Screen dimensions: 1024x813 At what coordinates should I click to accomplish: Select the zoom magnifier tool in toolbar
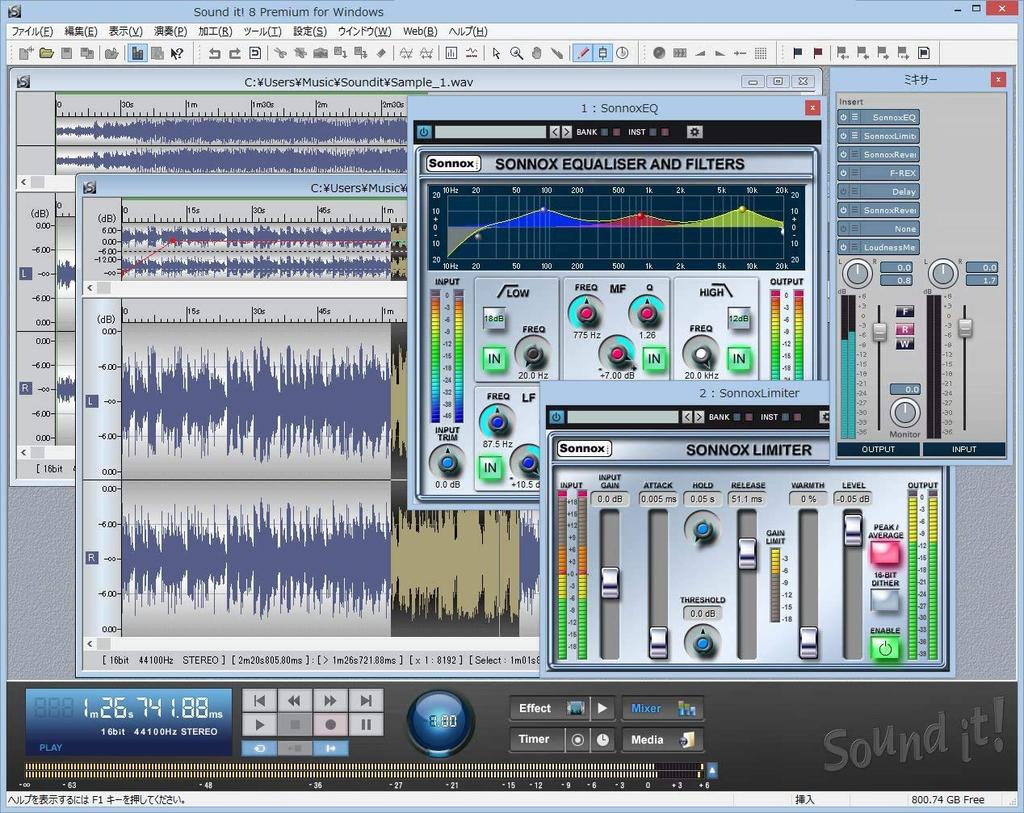[x=516, y=53]
